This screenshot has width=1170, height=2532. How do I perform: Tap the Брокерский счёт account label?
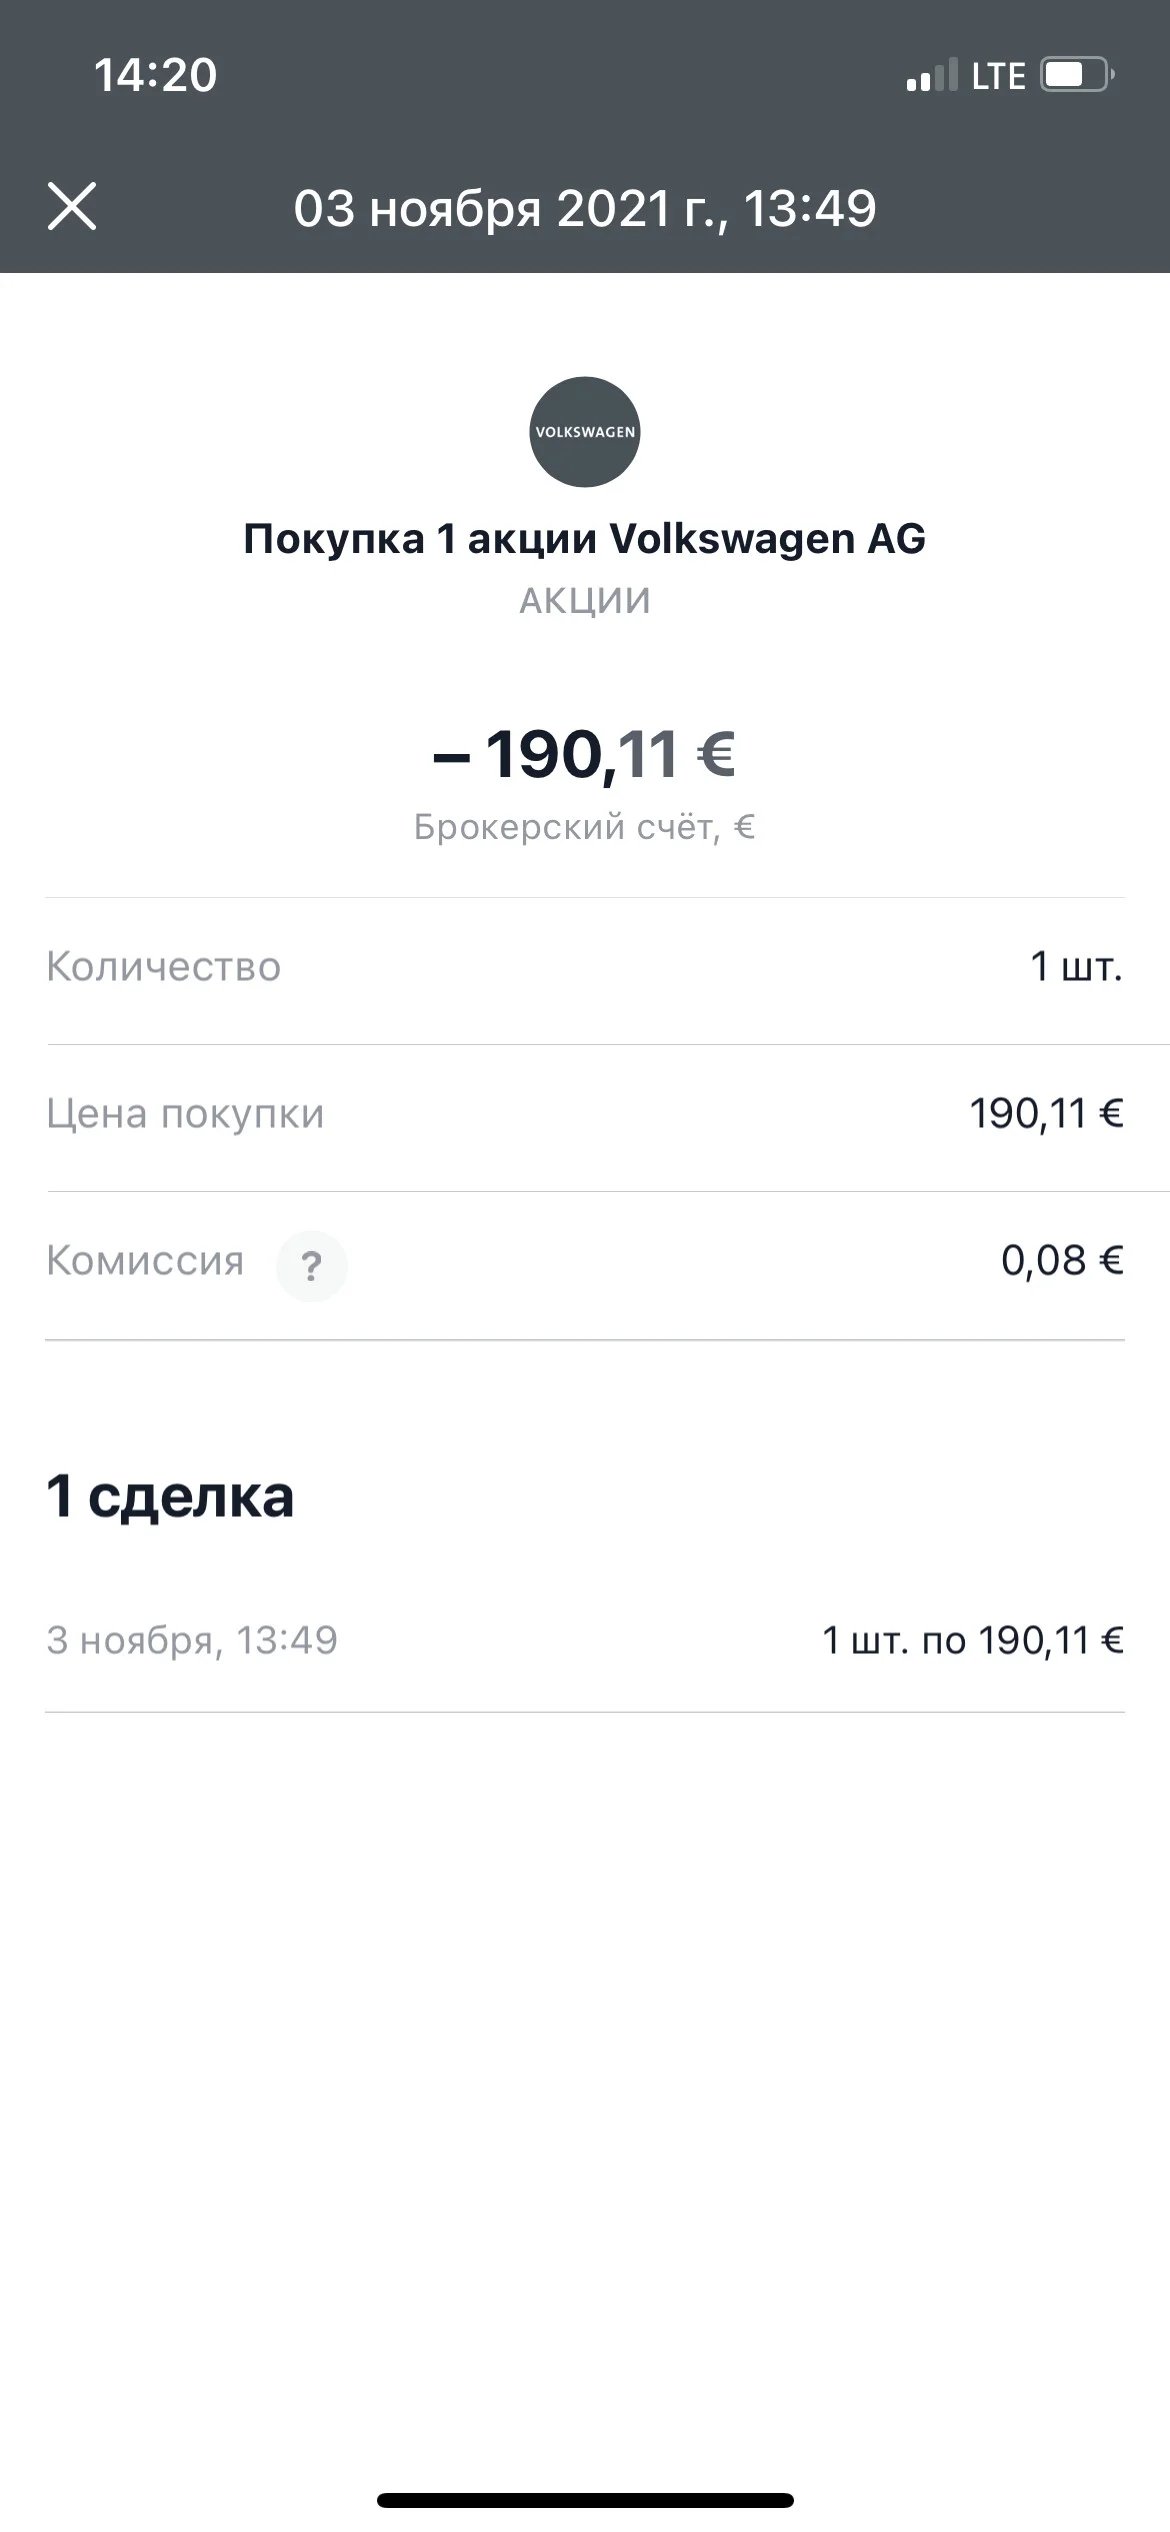pyautogui.click(x=585, y=827)
